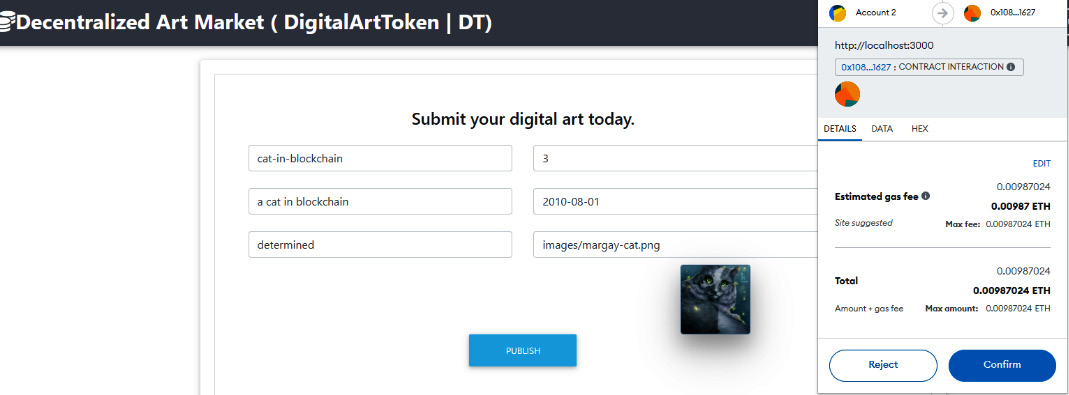The width and height of the screenshot is (1069, 395).
Task: Confirm the MetaMask transaction
Action: pos(1002,365)
